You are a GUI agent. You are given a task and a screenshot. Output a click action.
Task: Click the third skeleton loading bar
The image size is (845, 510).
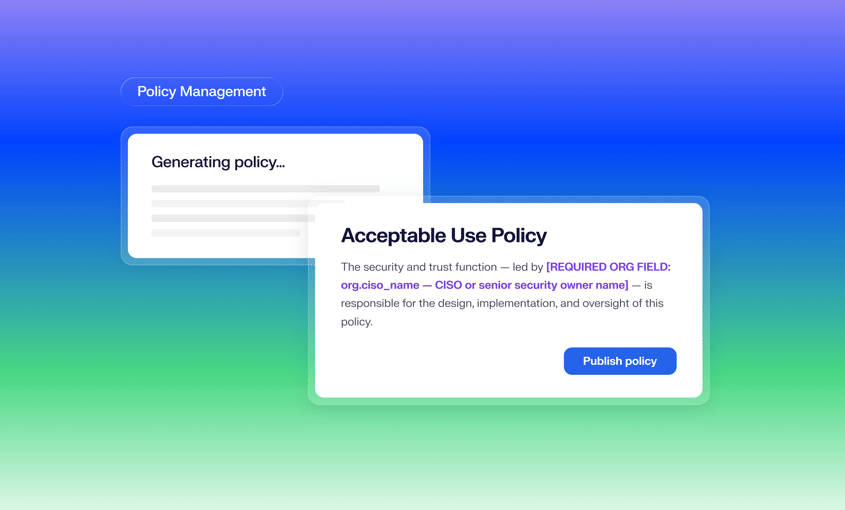(x=233, y=218)
